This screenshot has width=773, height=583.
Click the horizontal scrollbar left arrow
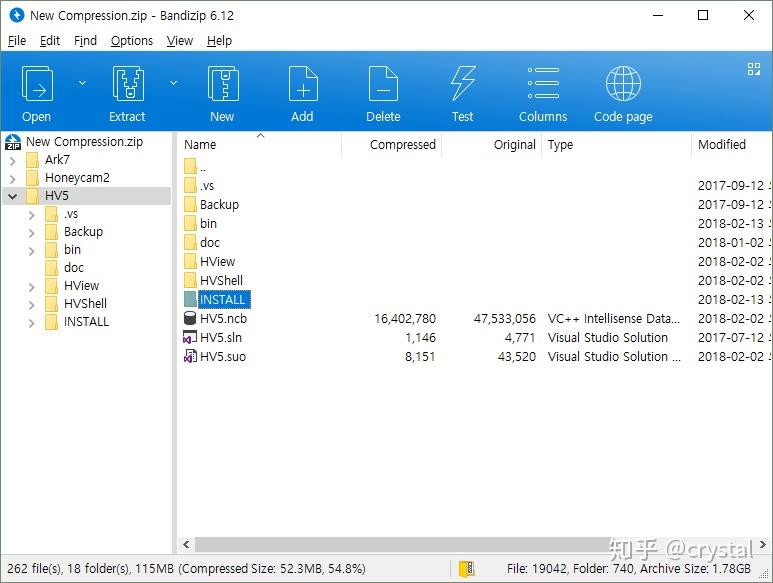click(186, 545)
